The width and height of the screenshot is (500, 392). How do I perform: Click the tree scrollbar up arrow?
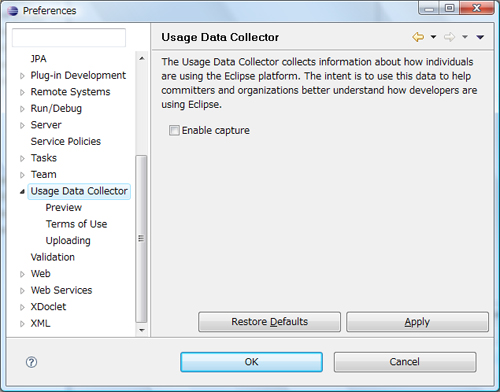(142, 58)
